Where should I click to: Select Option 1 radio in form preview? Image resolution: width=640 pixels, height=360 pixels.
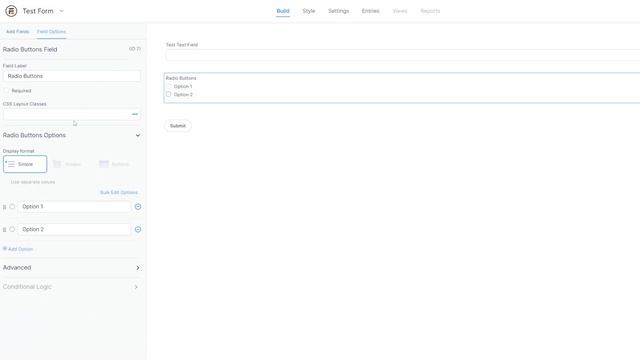[x=169, y=86]
